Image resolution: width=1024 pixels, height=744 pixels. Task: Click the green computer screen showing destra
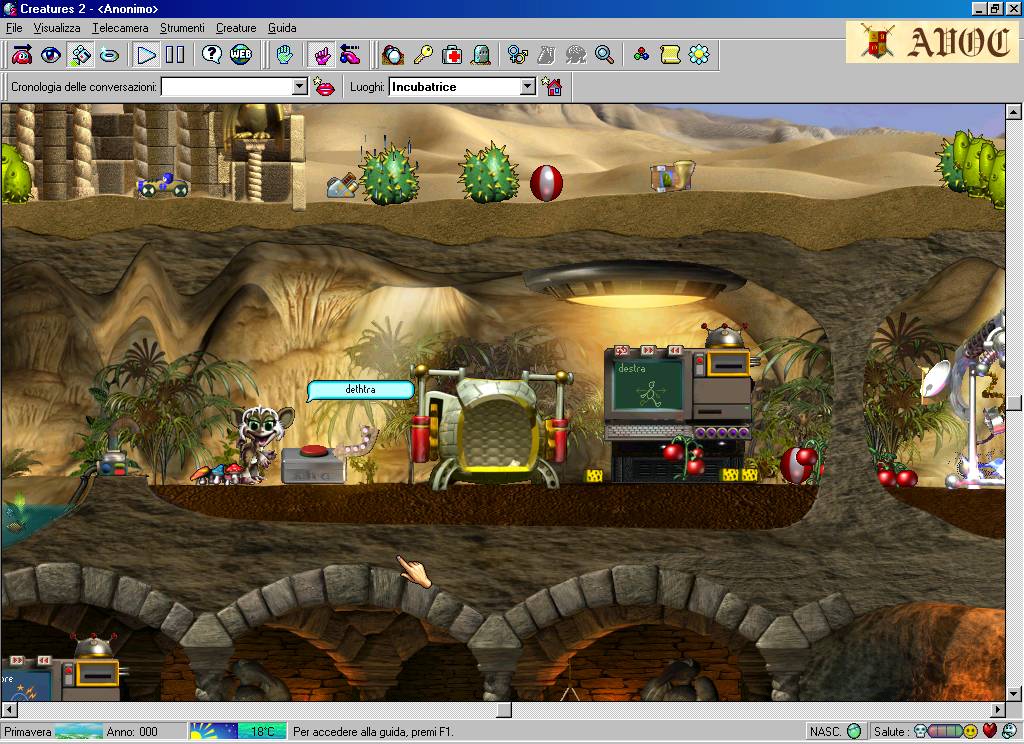point(647,387)
